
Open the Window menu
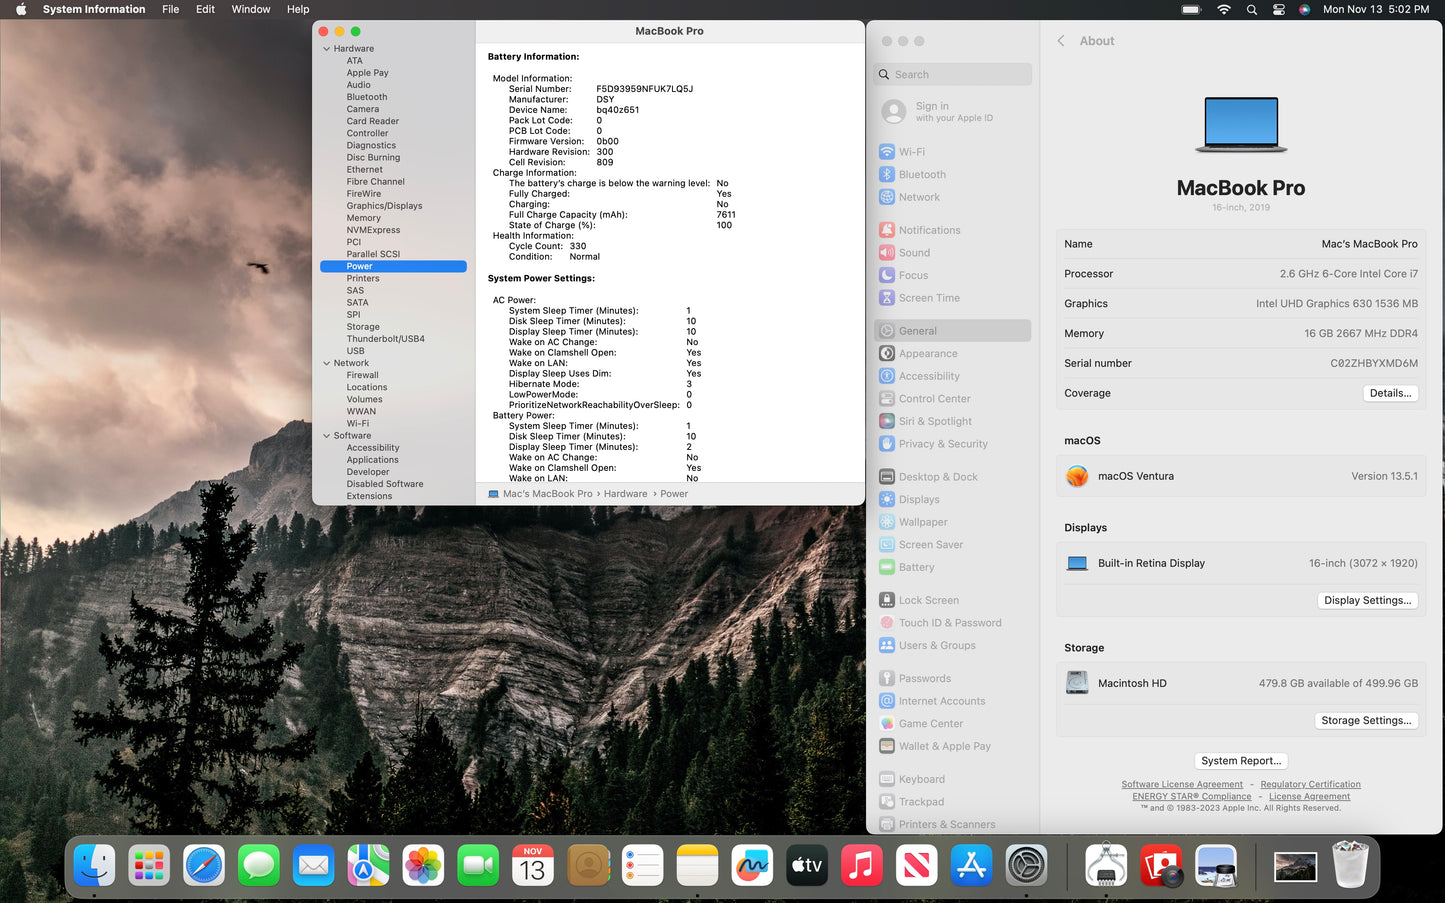pos(251,9)
